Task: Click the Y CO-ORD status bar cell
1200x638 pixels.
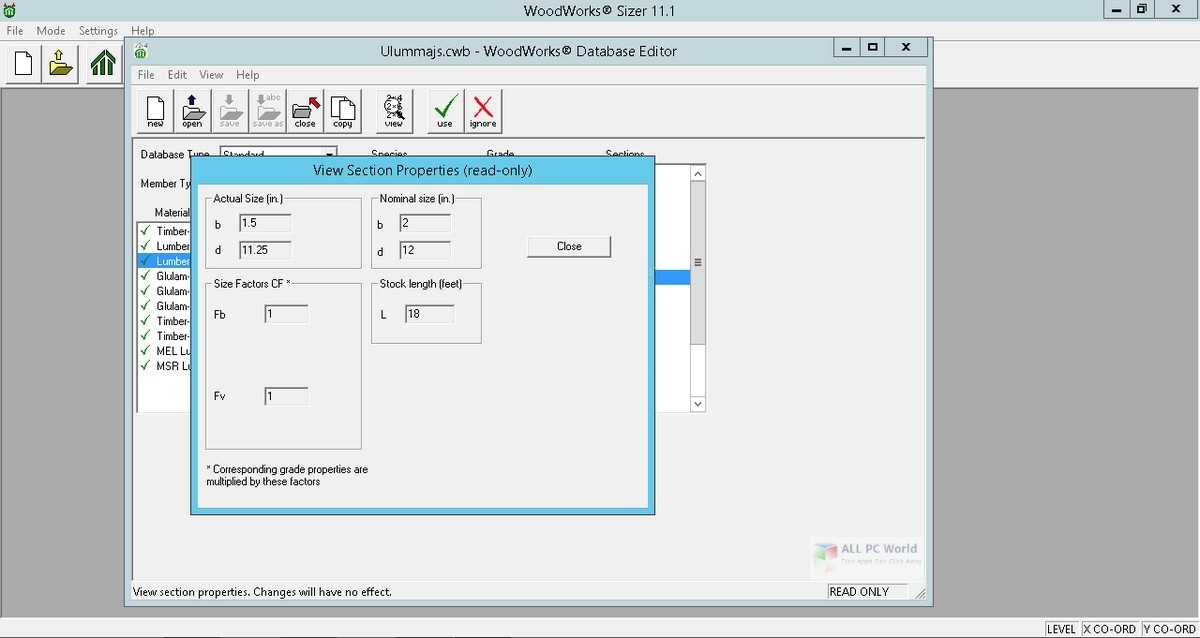Action: point(1169,629)
